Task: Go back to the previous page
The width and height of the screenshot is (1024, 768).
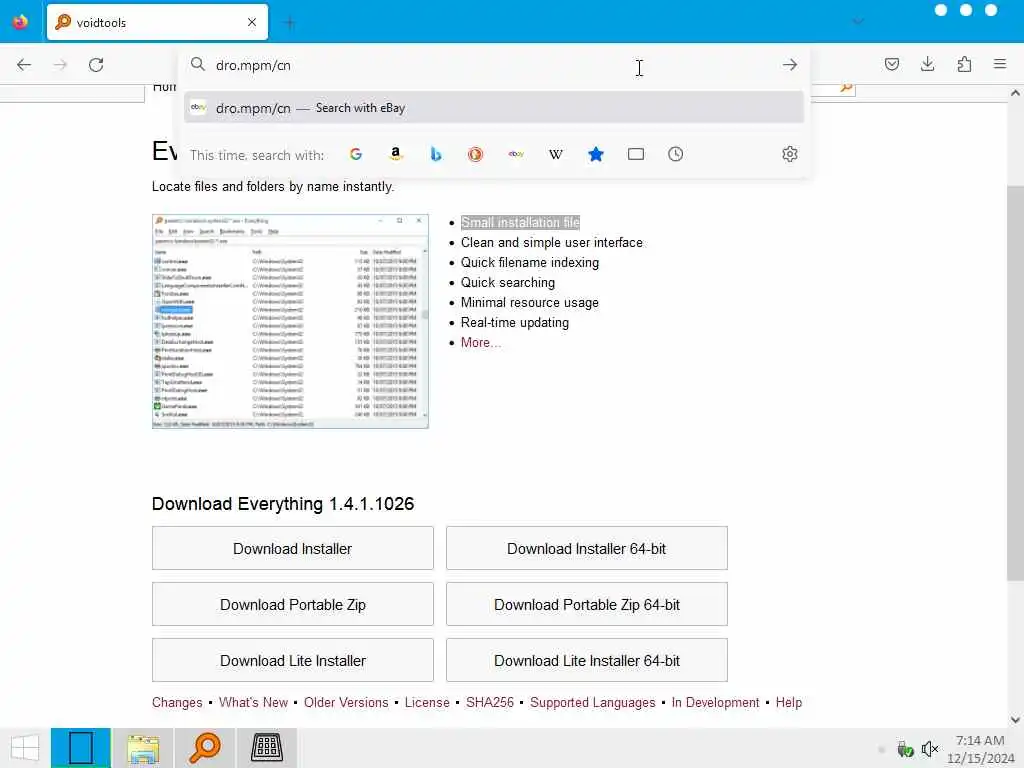Action: (x=24, y=65)
